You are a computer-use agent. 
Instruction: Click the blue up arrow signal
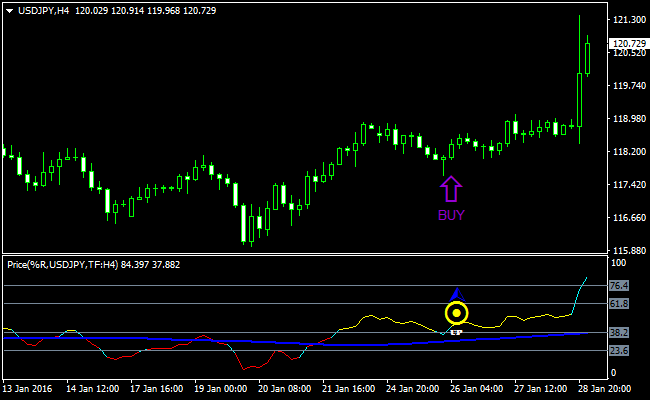[456, 294]
